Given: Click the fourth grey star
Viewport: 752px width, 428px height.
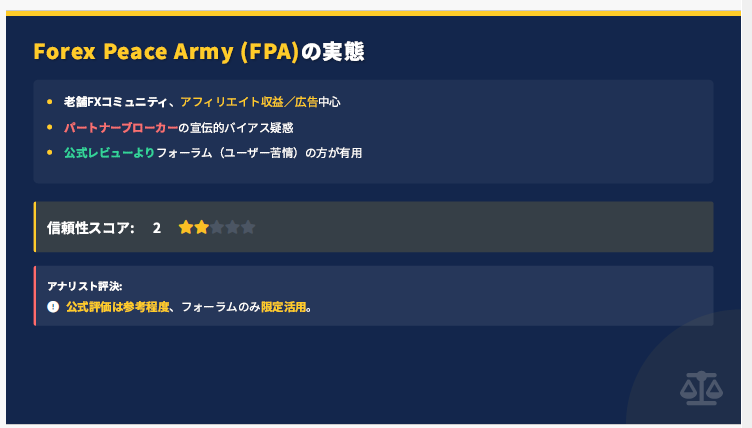Looking at the screenshot, I should point(232,227).
